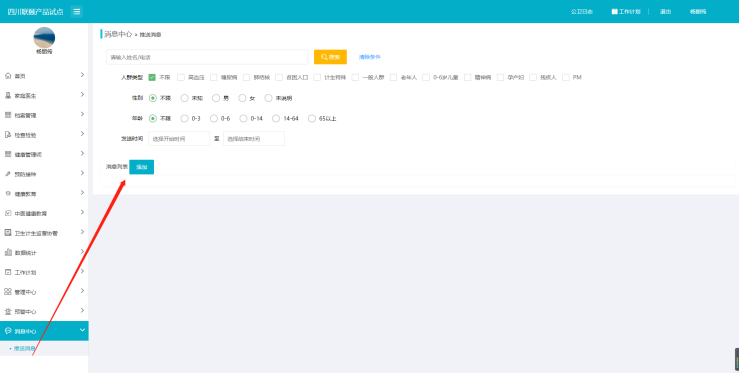
Task: Check the 孕产妇 checkbox
Action: [x=500, y=77]
